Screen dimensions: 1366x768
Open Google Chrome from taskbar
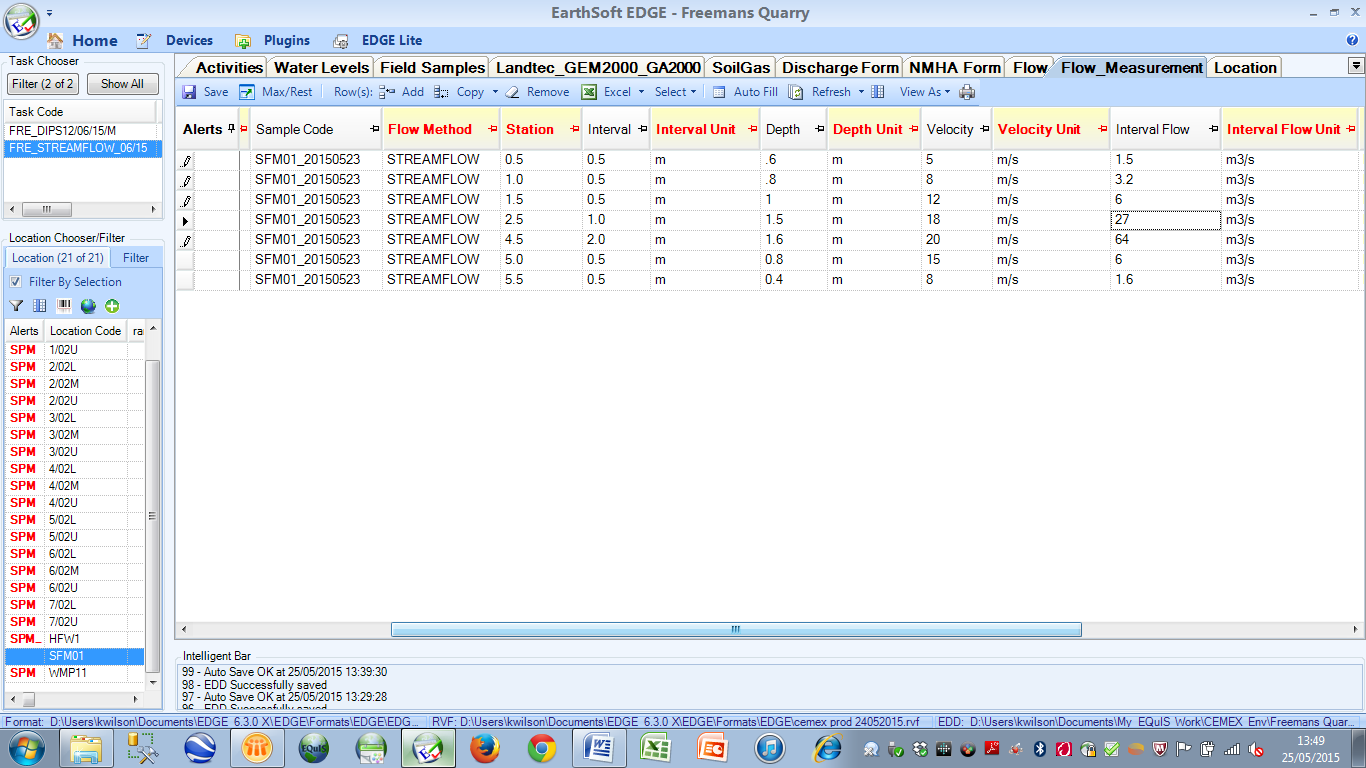[x=542, y=748]
